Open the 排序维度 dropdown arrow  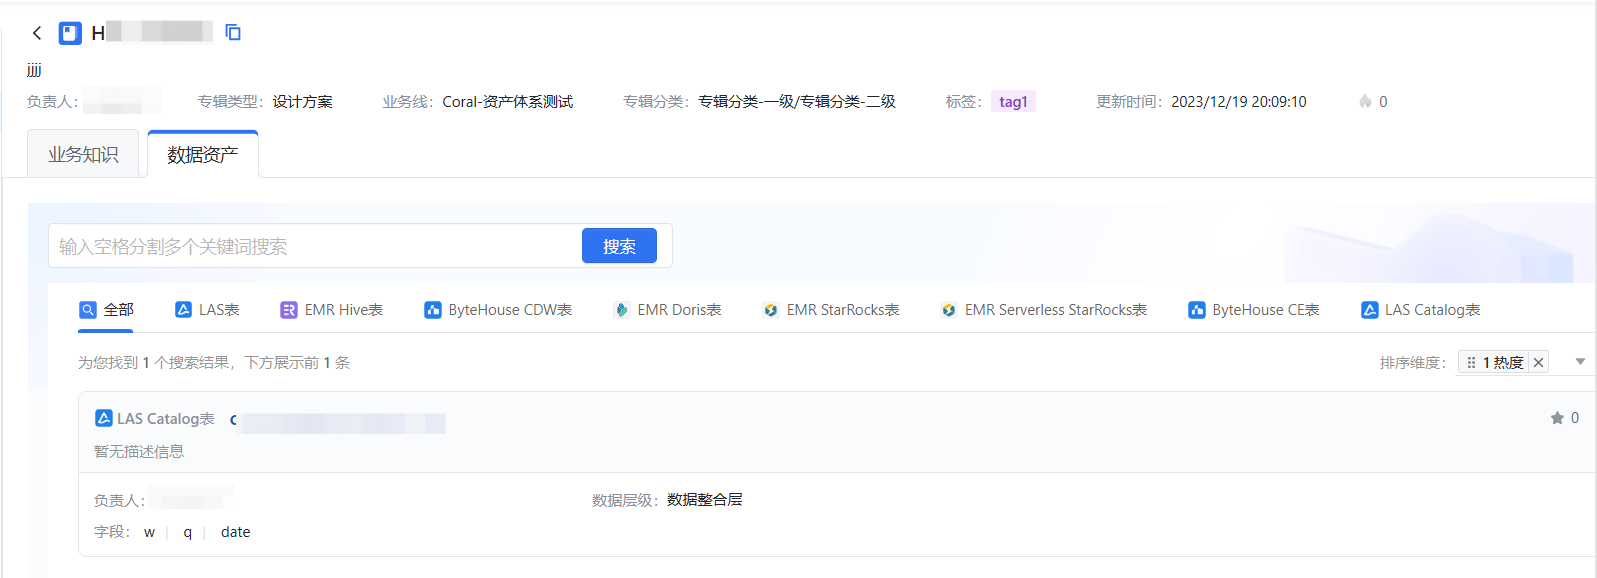tap(1580, 362)
